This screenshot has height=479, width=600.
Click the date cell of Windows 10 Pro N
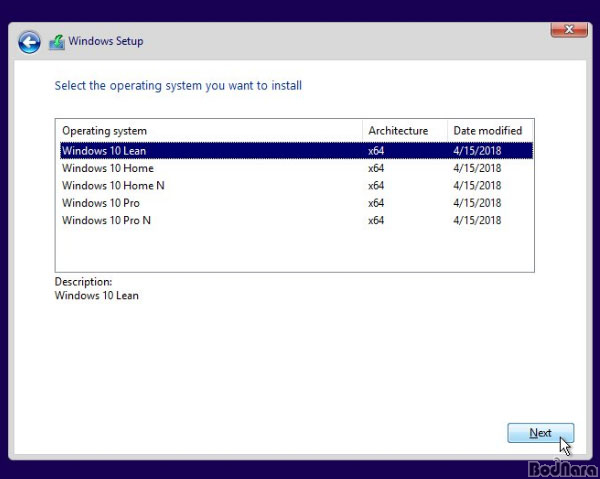pos(477,220)
